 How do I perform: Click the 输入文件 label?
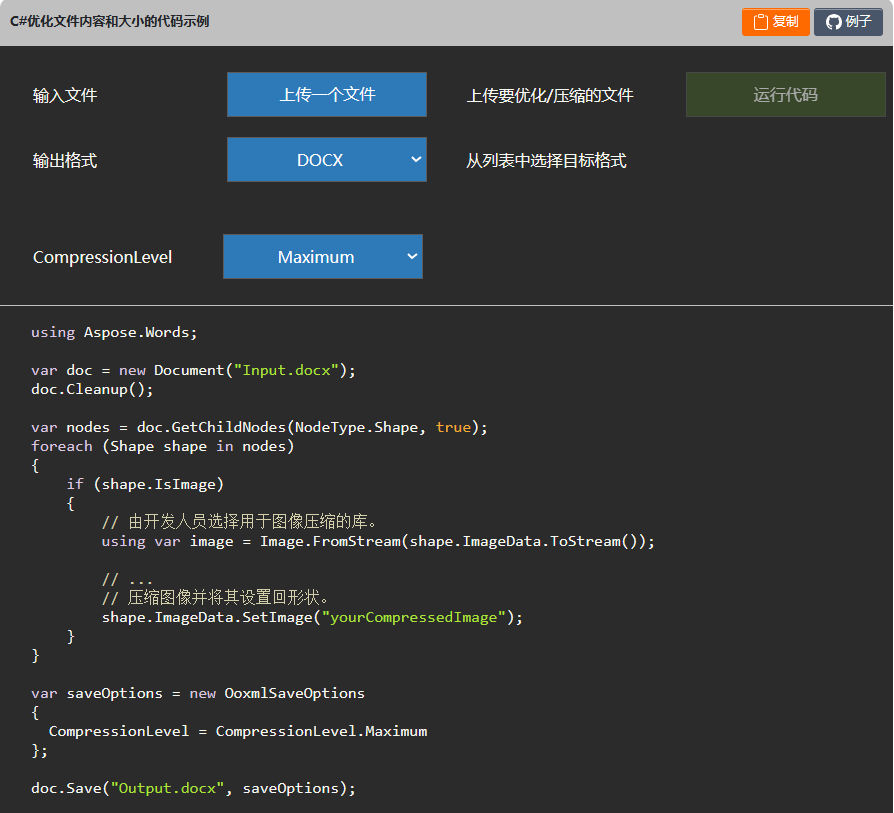click(x=65, y=95)
